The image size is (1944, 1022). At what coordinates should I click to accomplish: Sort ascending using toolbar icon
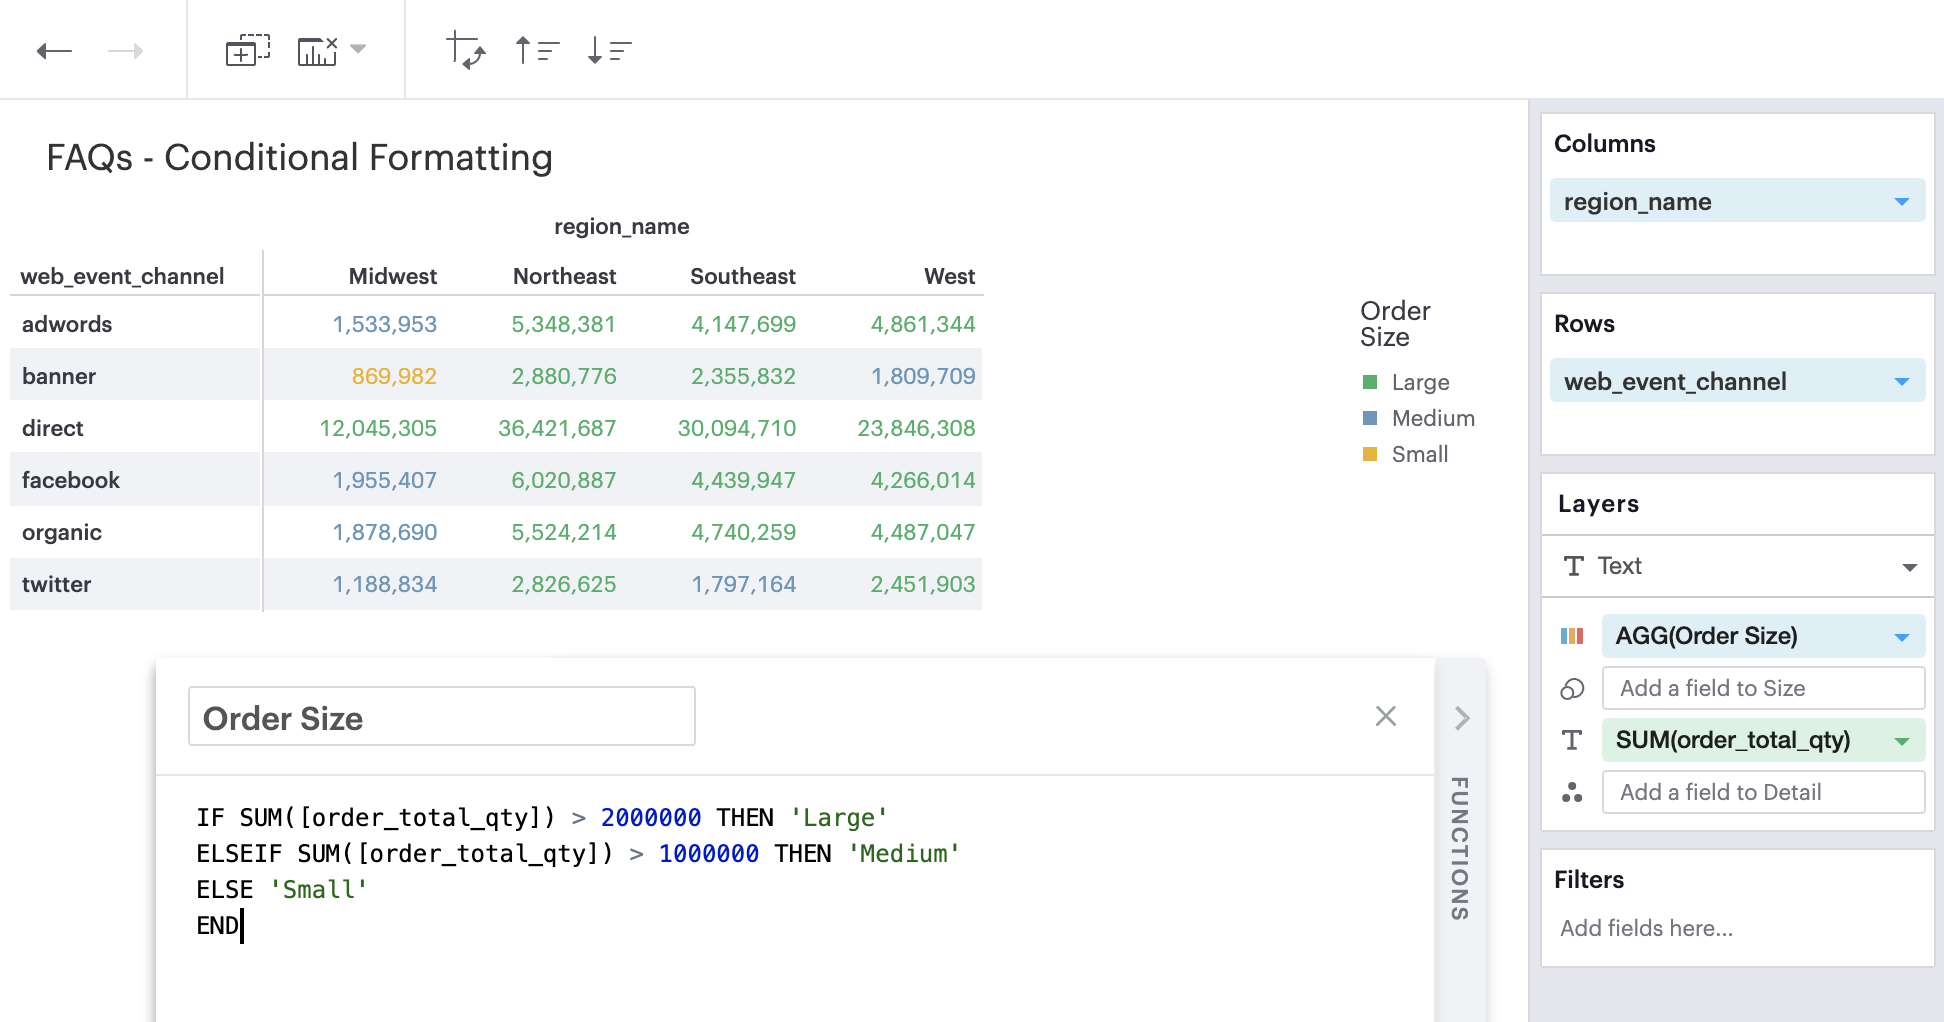(x=536, y=50)
